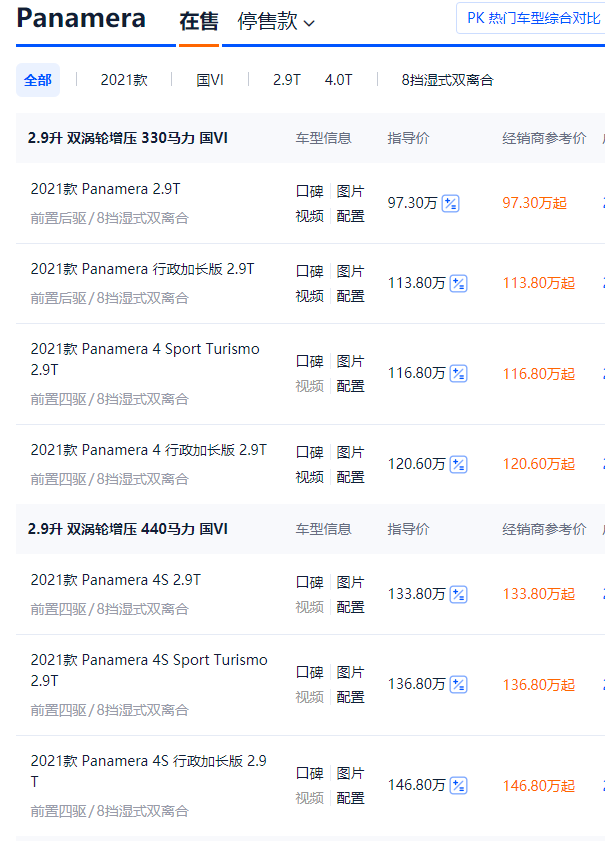Click calculator icon next to 116.80万
Image resolution: width=605 pixels, height=841 pixels.
click(459, 374)
